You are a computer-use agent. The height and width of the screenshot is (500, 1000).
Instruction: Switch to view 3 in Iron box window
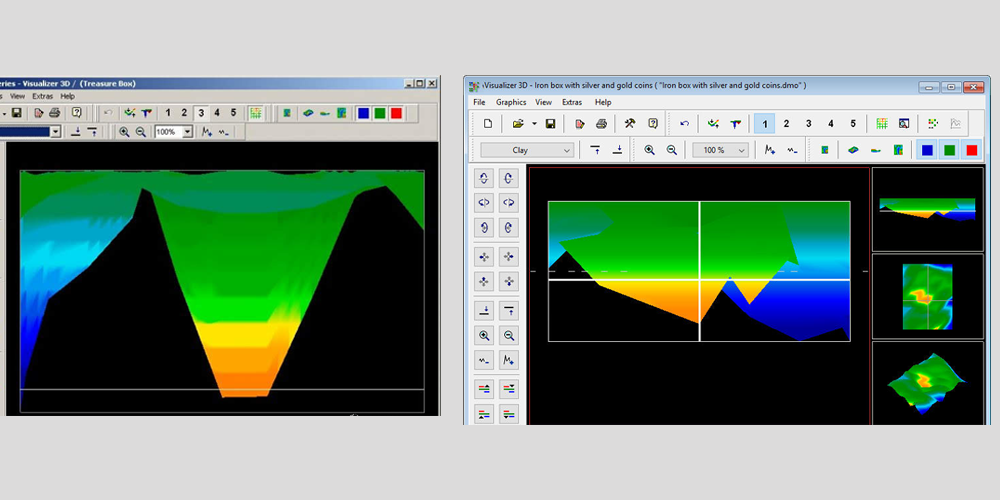(x=808, y=124)
